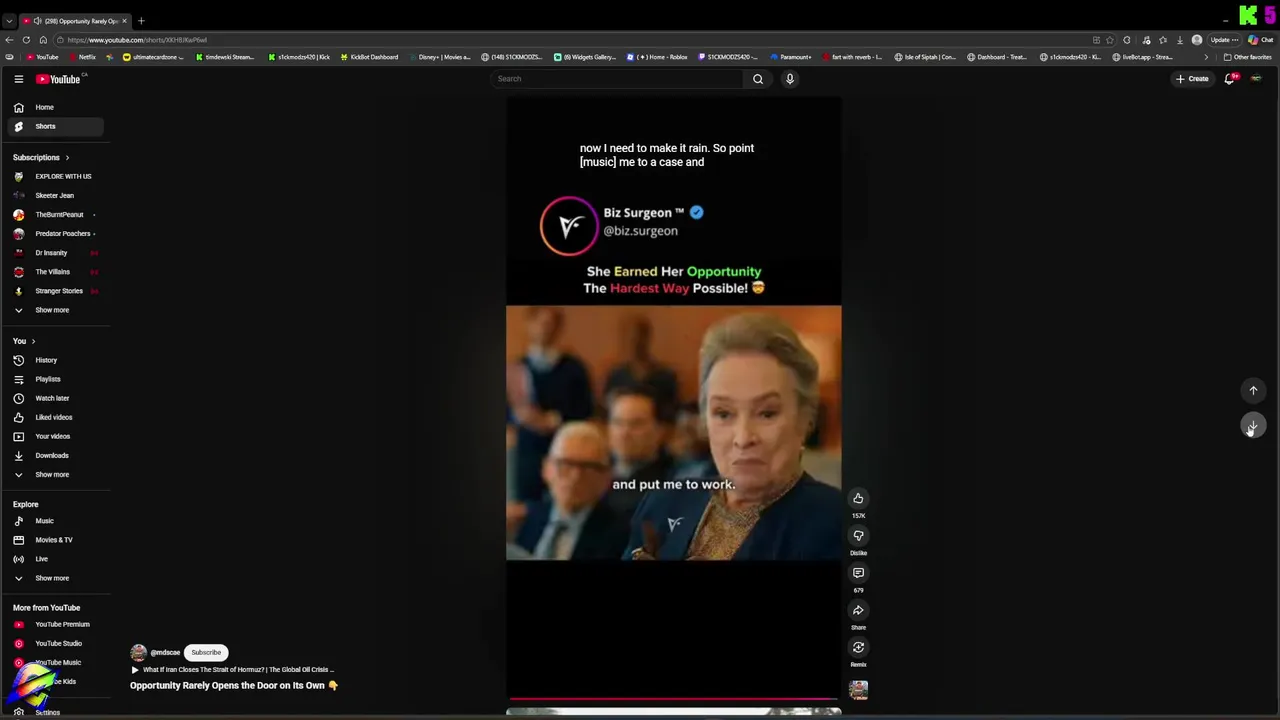This screenshot has height=720, width=1280.
Task: Open Playlists in sidebar
Action: (x=55, y=379)
